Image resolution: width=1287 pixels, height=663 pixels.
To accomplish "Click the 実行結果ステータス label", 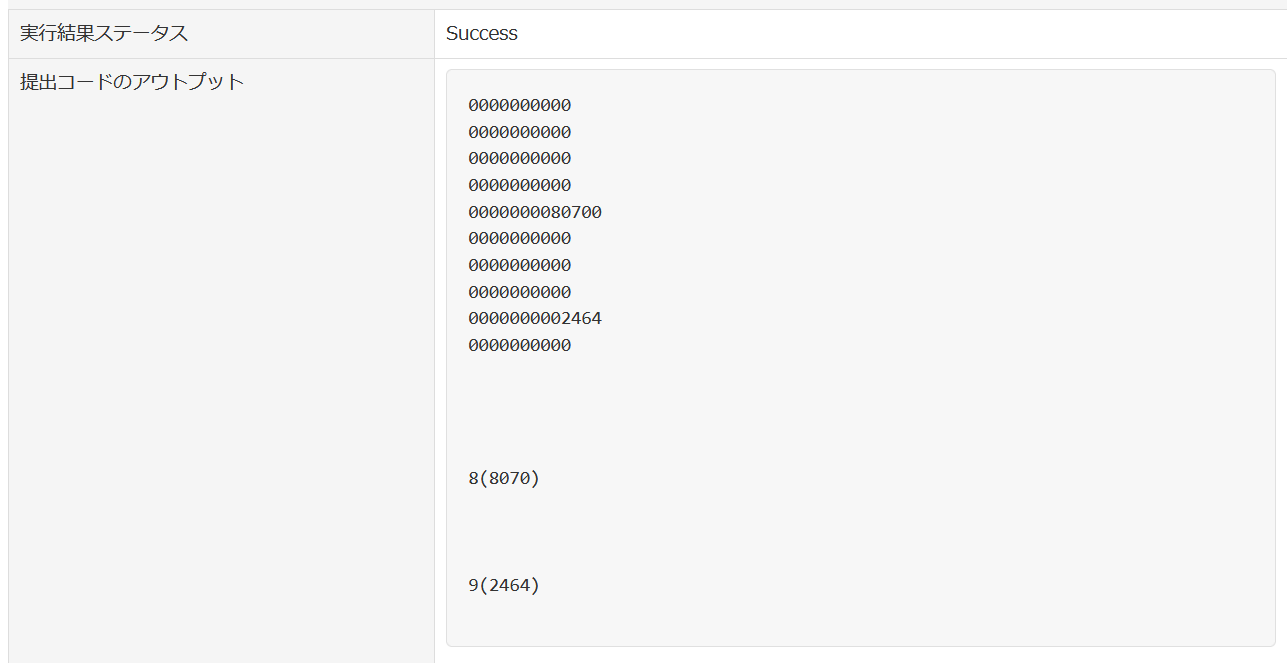I will tap(104, 33).
